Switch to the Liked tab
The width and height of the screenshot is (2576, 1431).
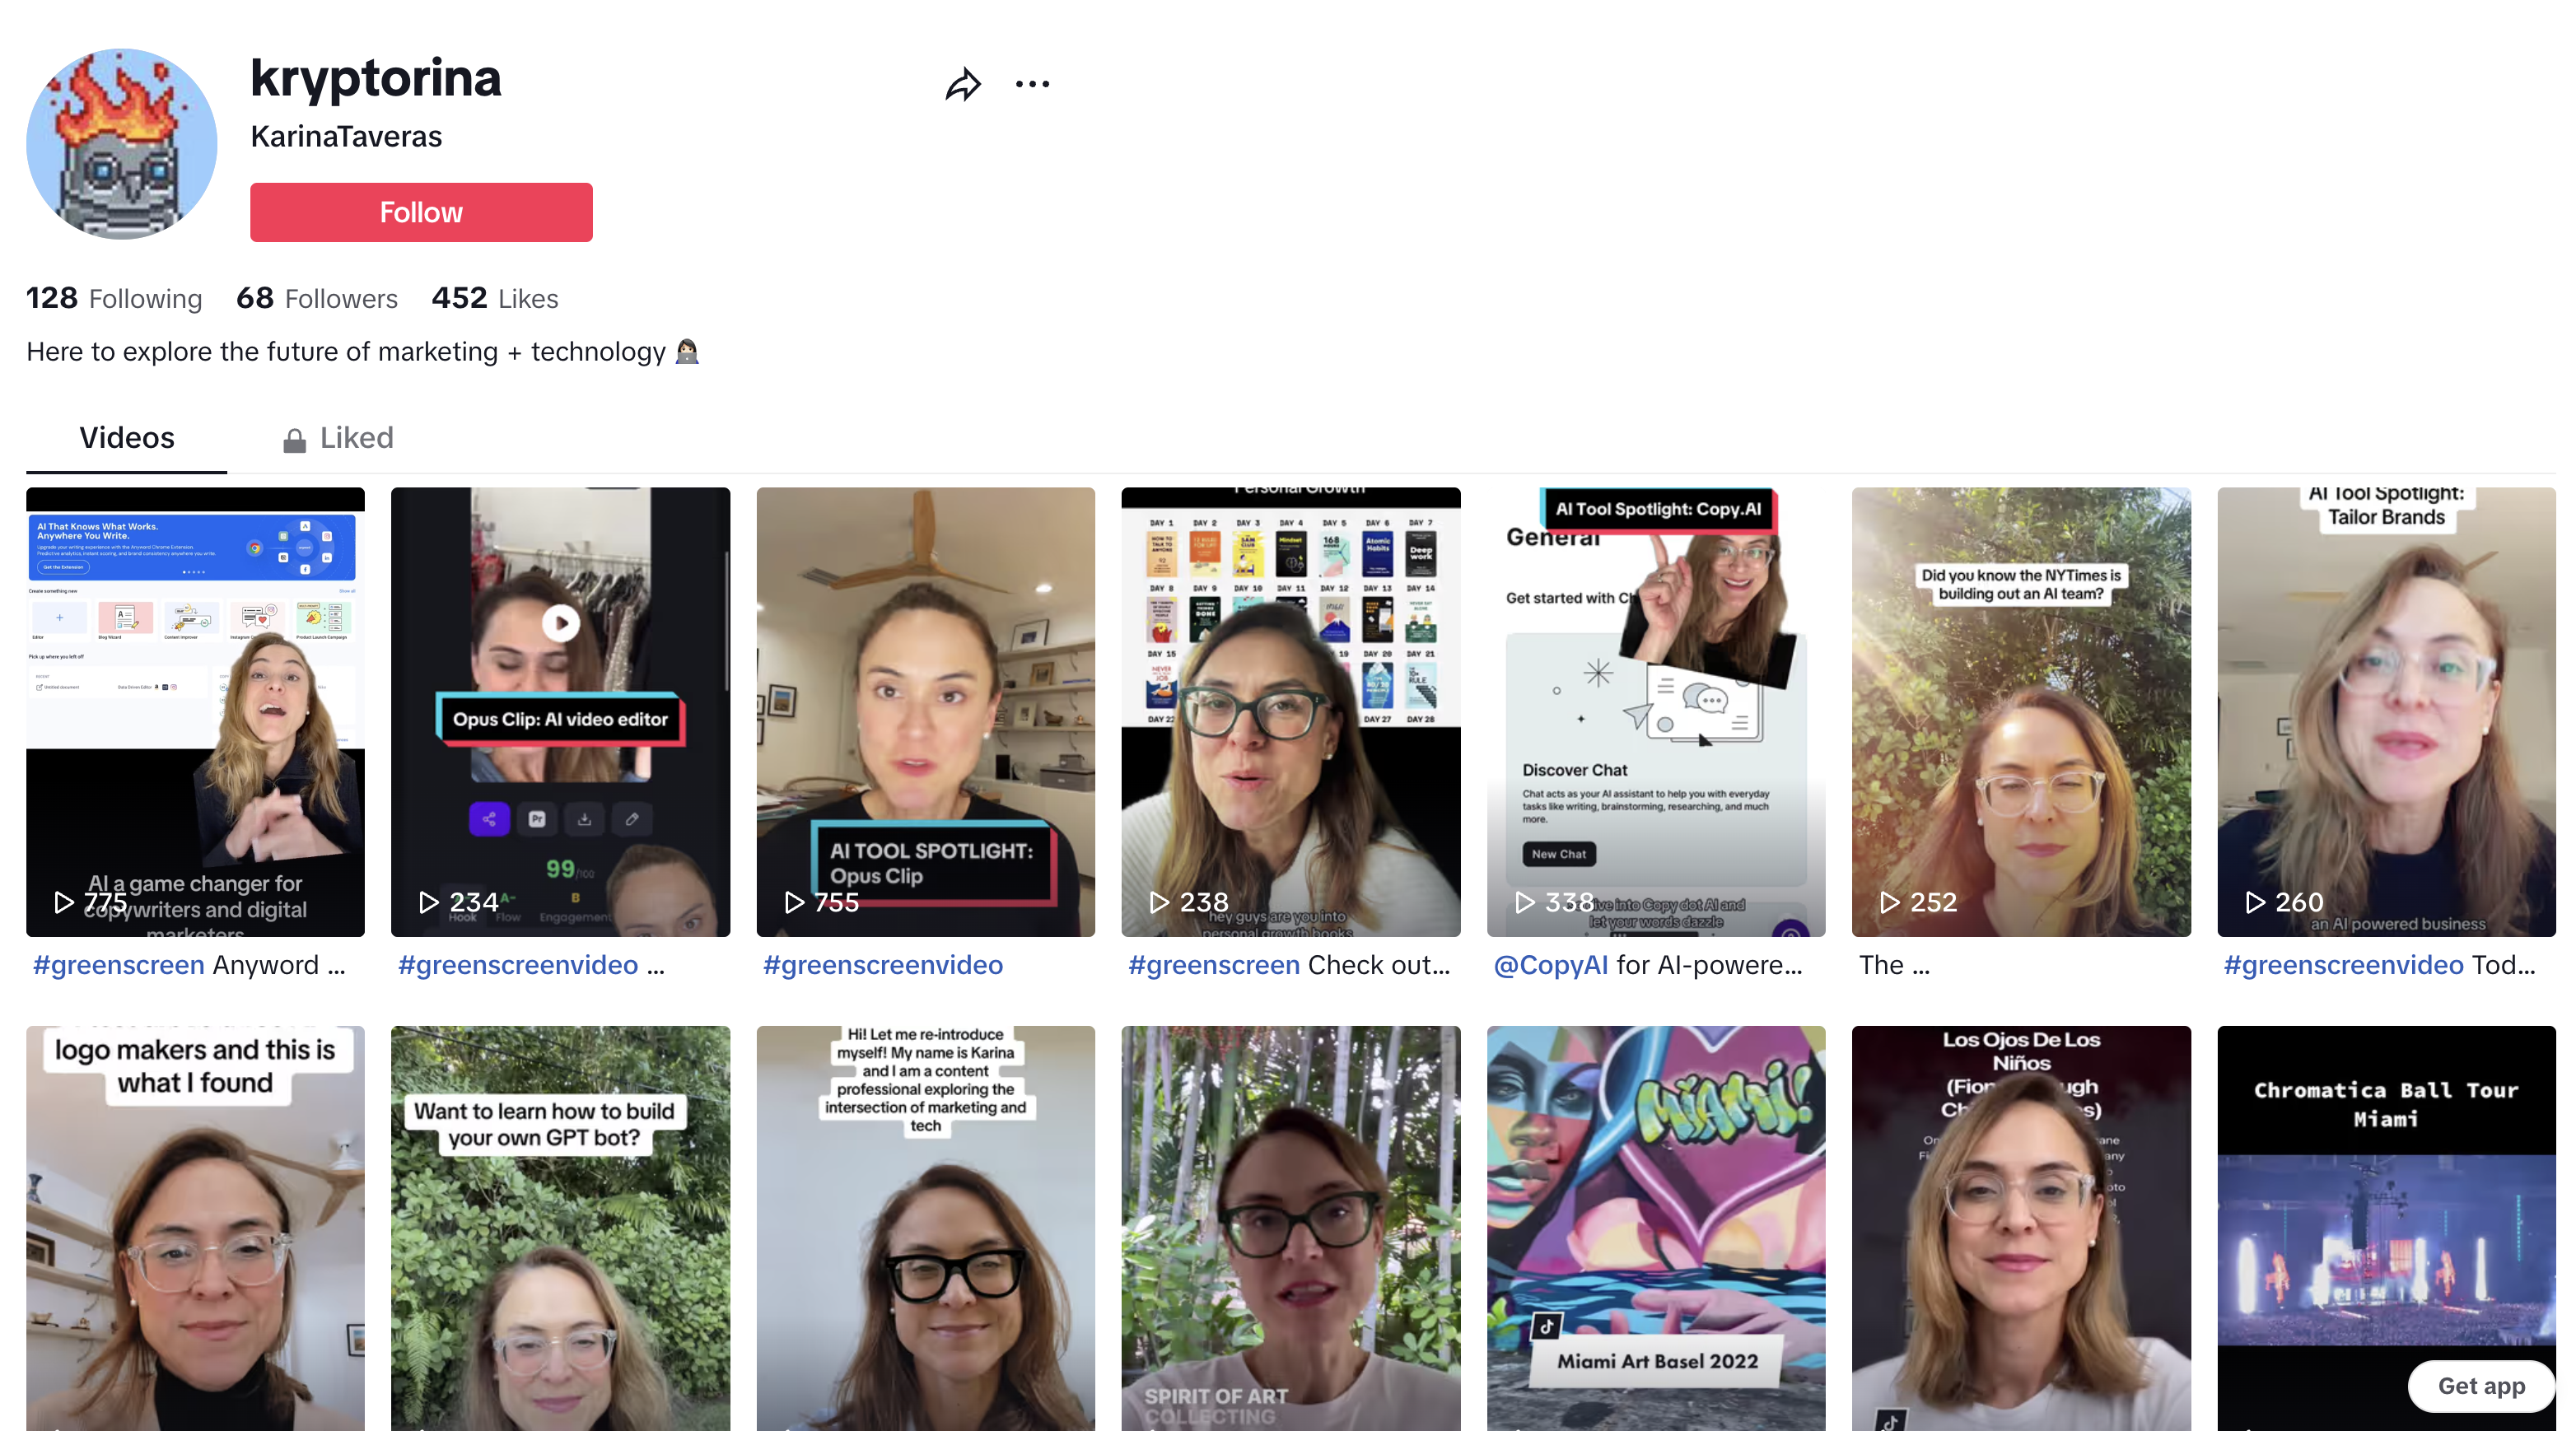(x=356, y=438)
